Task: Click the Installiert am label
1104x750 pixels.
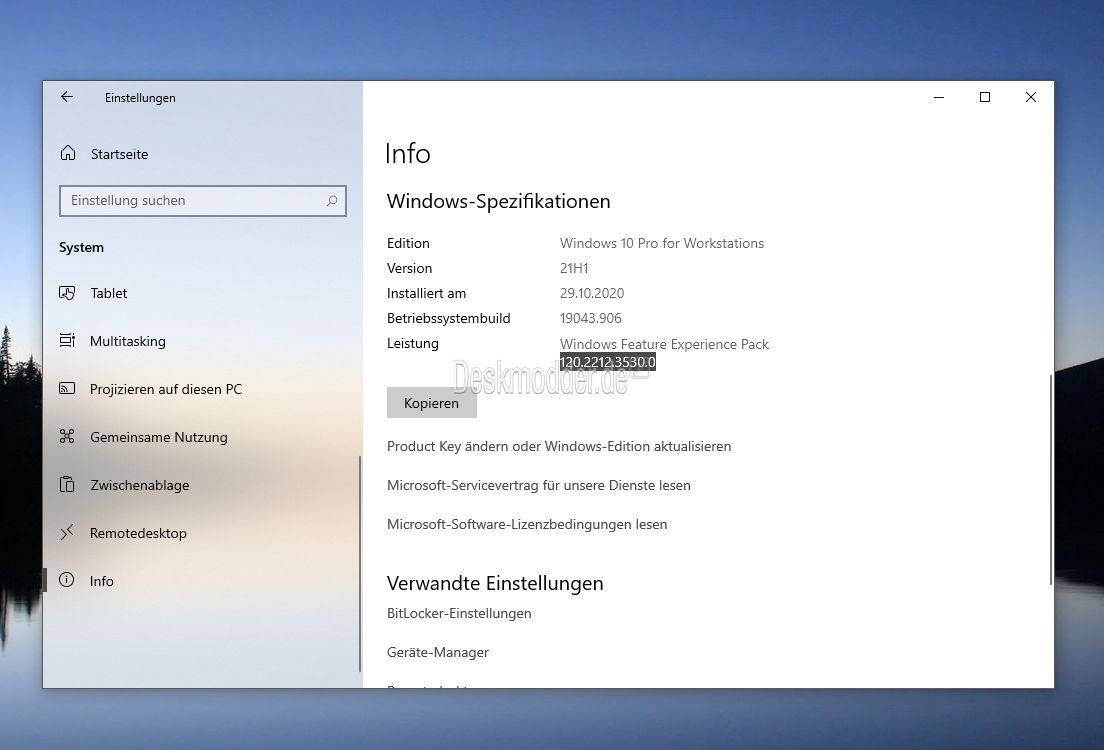Action: [427, 294]
